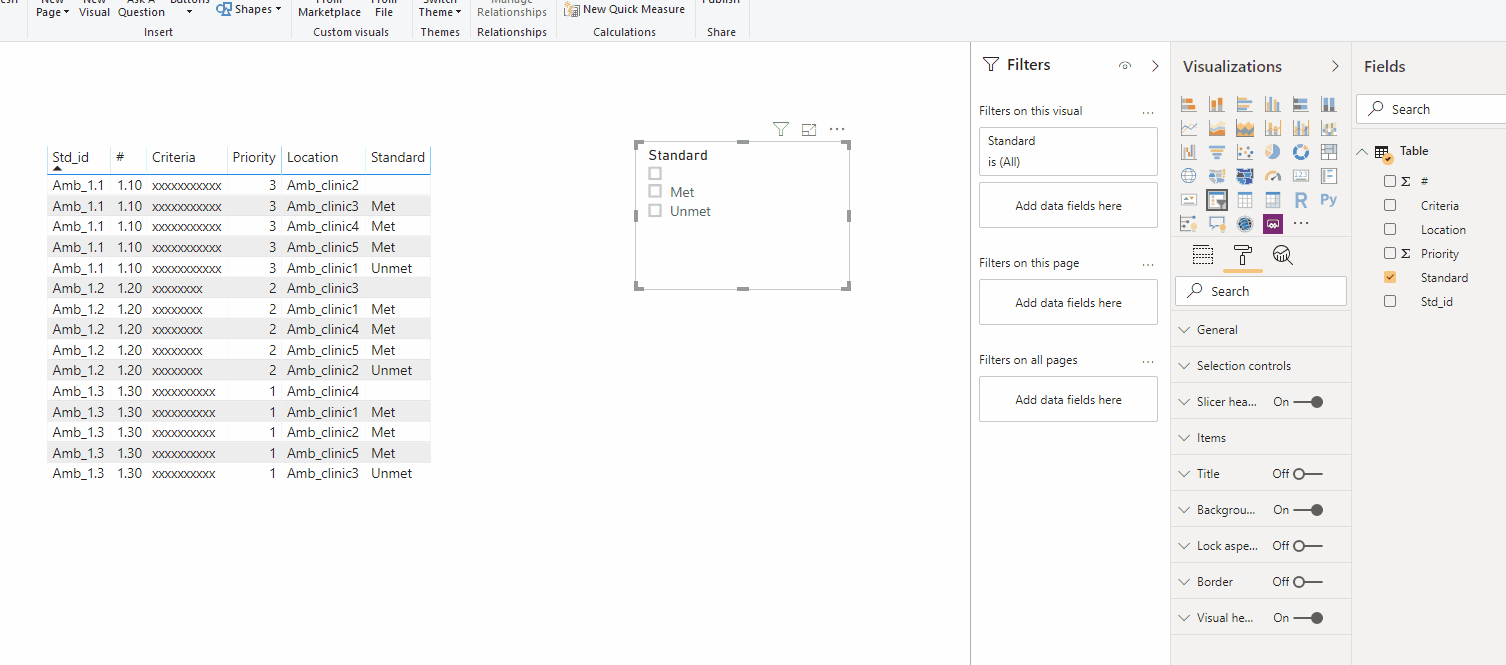Select the clustered bar chart visual
The width and height of the screenshot is (1506, 665).
(1245, 104)
